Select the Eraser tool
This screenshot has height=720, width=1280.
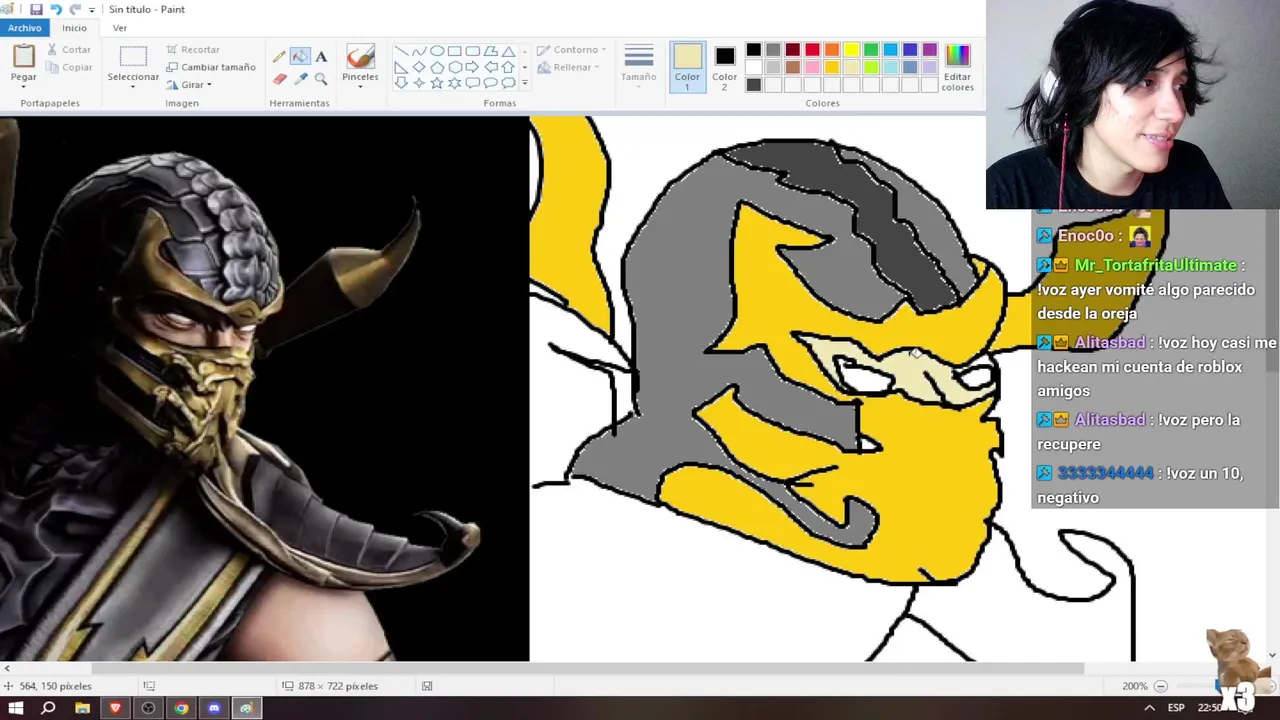280,78
